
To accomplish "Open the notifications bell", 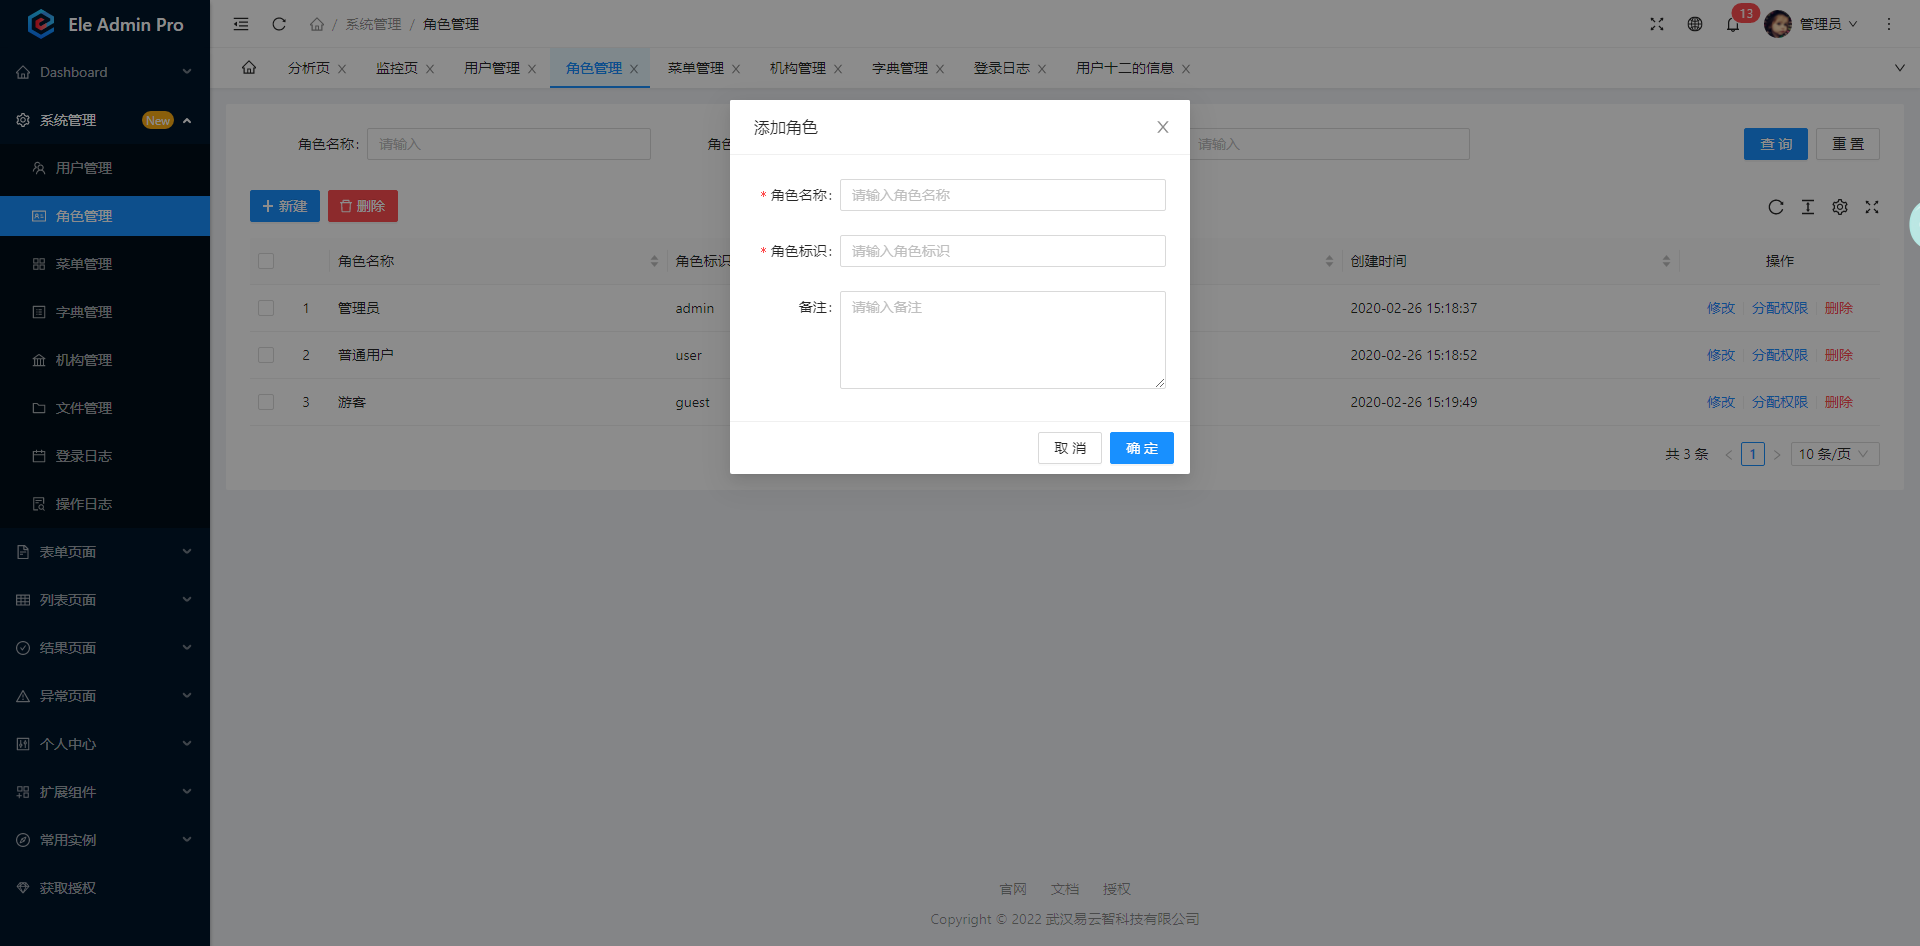I will pos(1733,24).
